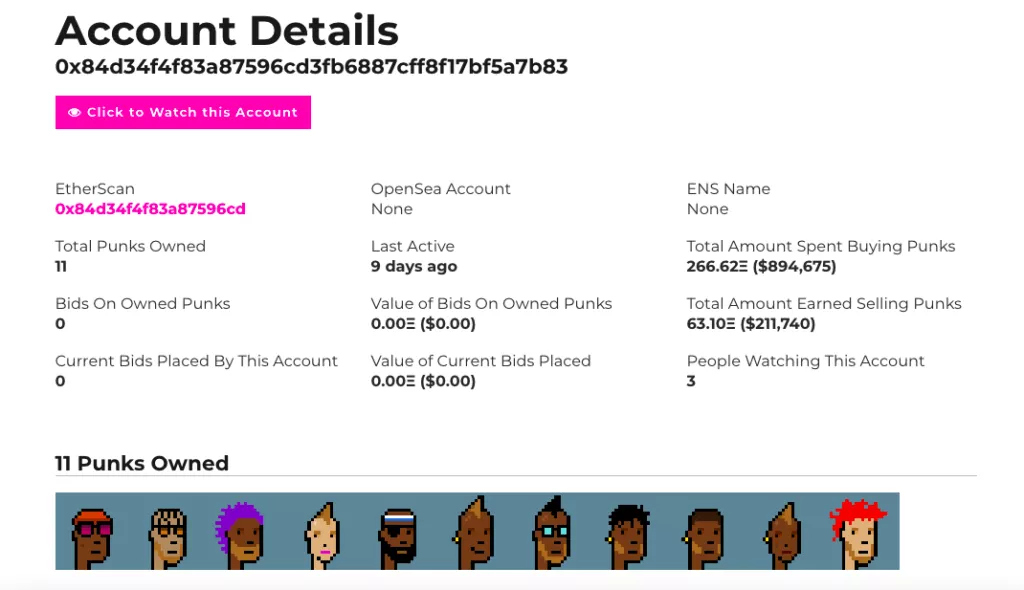Screen dimensions: 1024x590
Task: Choose the purple-haired punk
Action: point(241,535)
